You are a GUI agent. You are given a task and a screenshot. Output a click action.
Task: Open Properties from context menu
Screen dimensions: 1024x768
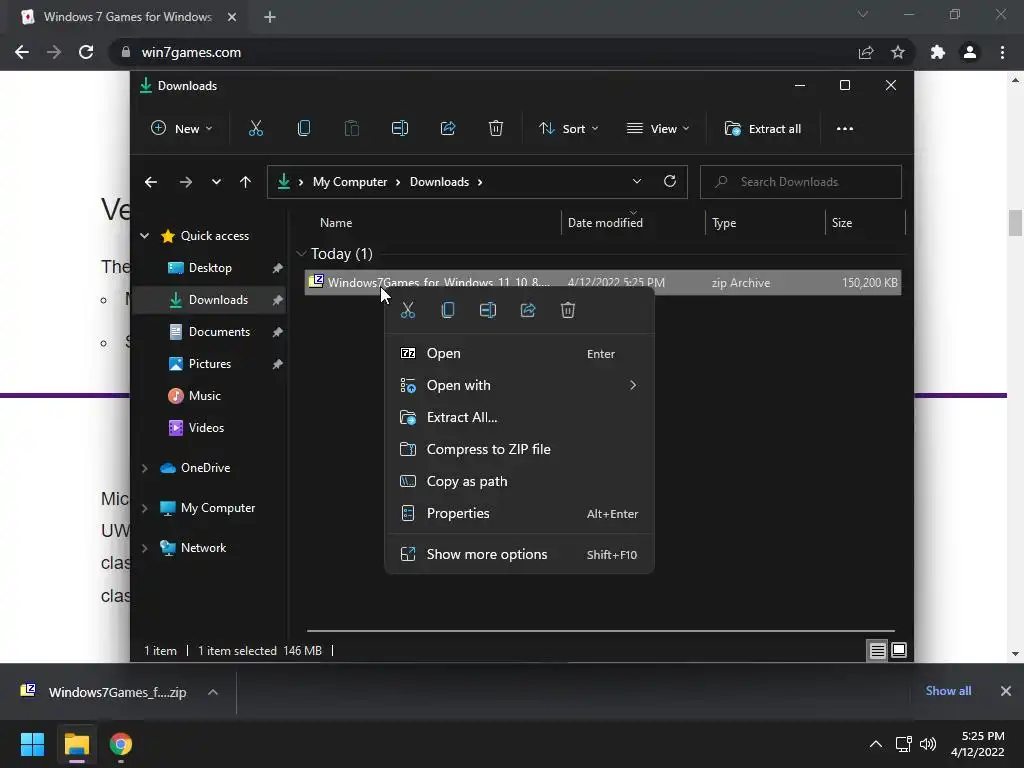click(x=519, y=513)
